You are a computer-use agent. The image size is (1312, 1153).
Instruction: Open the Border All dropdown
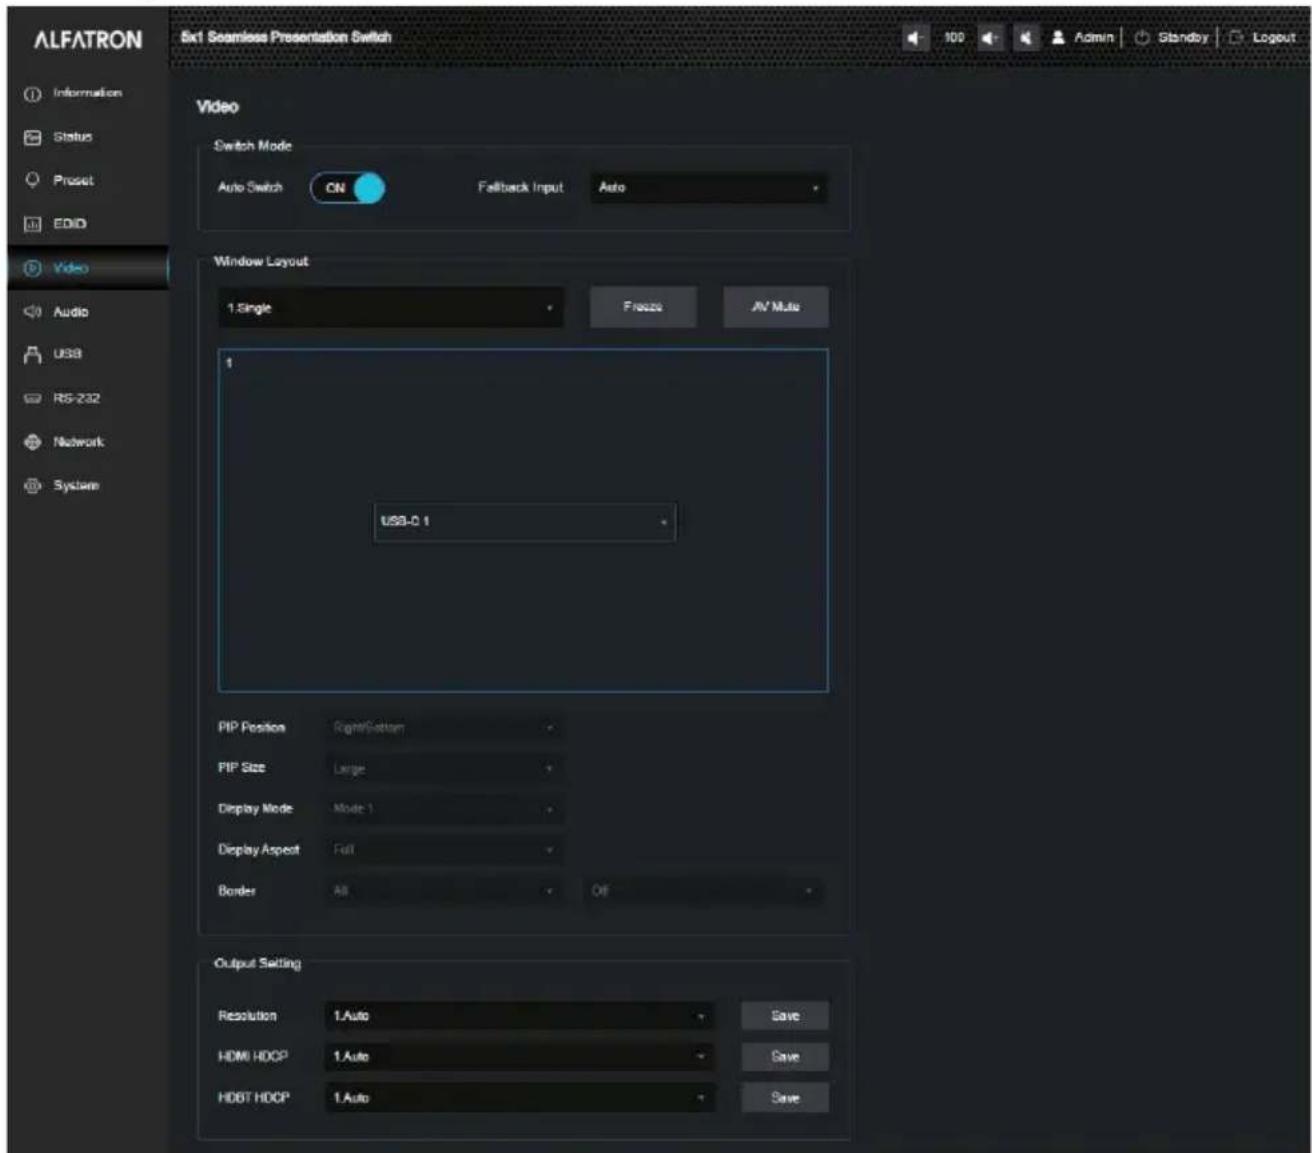(x=444, y=891)
